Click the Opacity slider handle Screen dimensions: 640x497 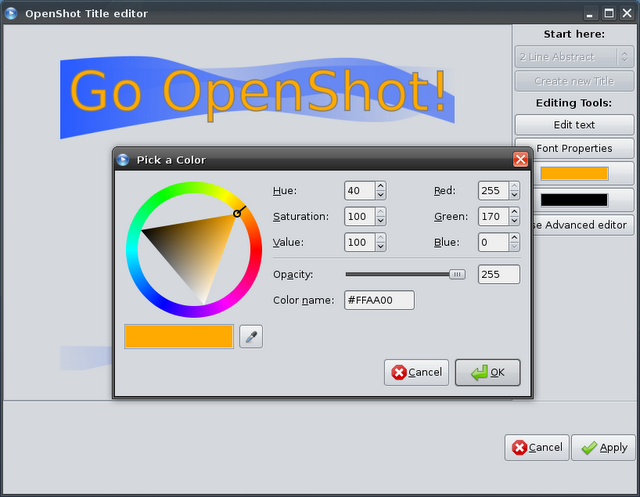[457, 274]
